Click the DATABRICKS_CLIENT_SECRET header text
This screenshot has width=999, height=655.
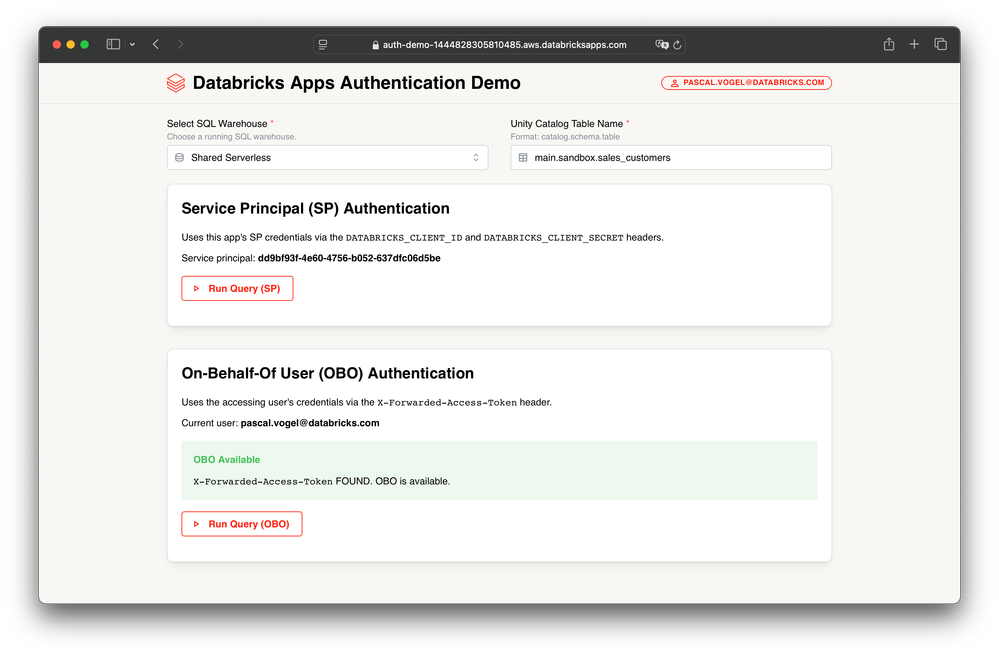pos(554,238)
